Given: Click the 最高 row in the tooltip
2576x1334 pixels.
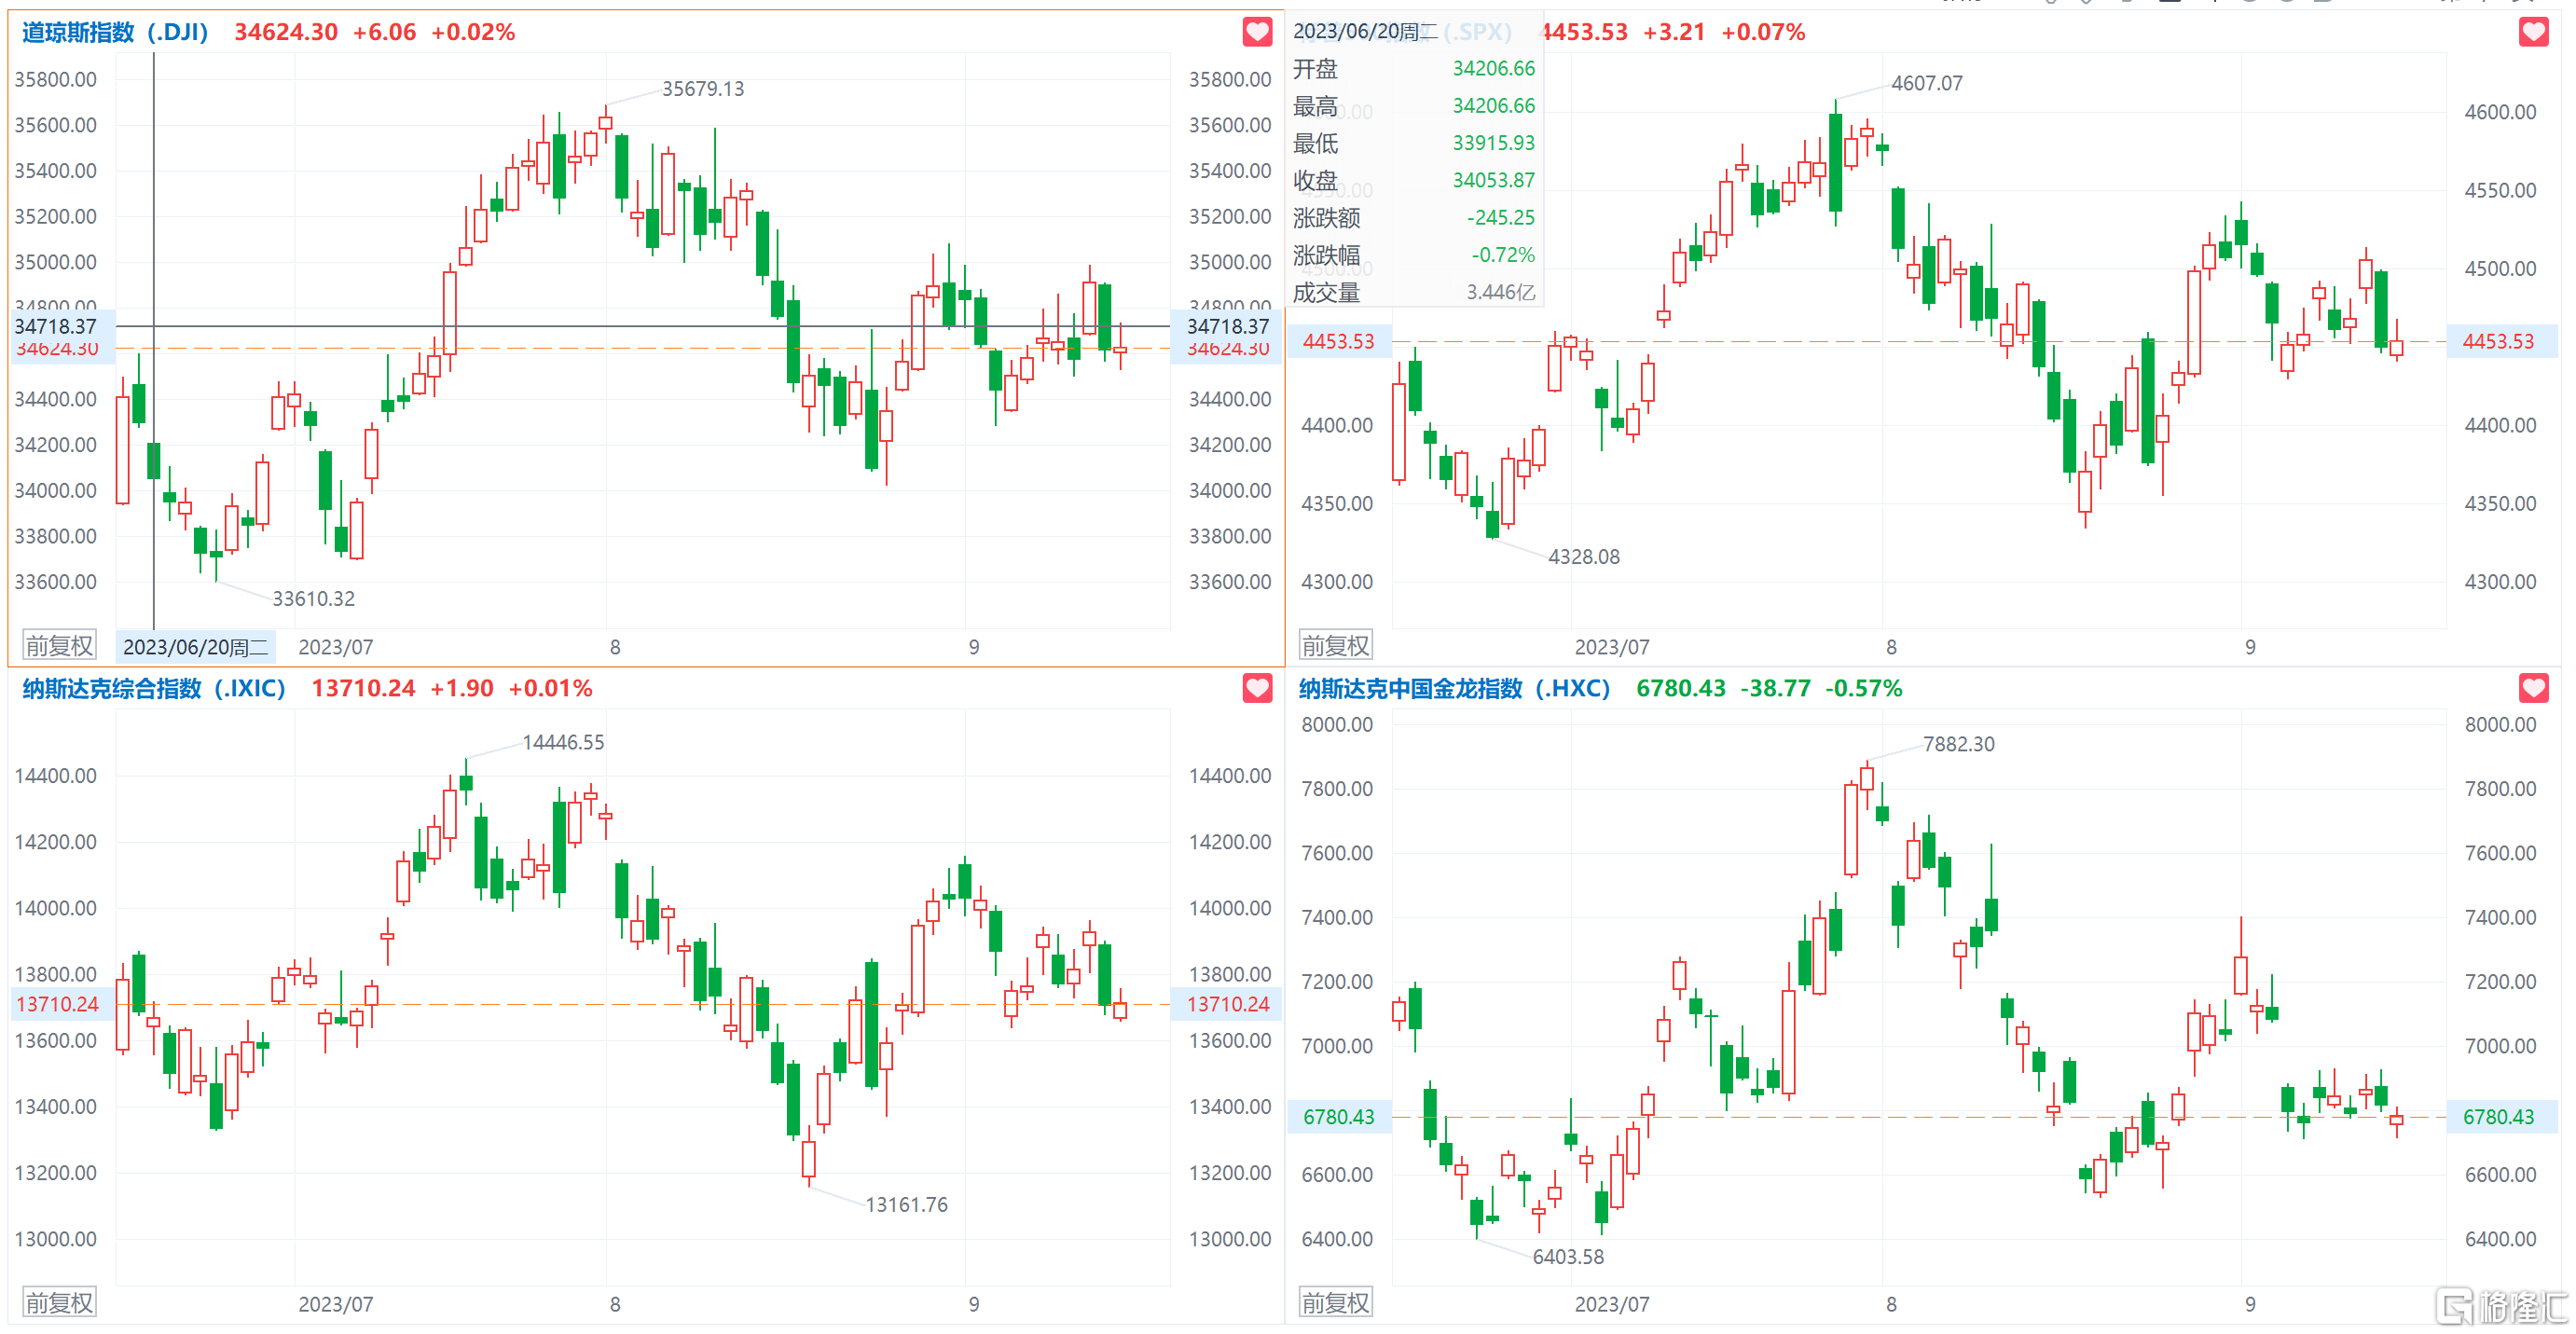Looking at the screenshot, I should [1413, 106].
